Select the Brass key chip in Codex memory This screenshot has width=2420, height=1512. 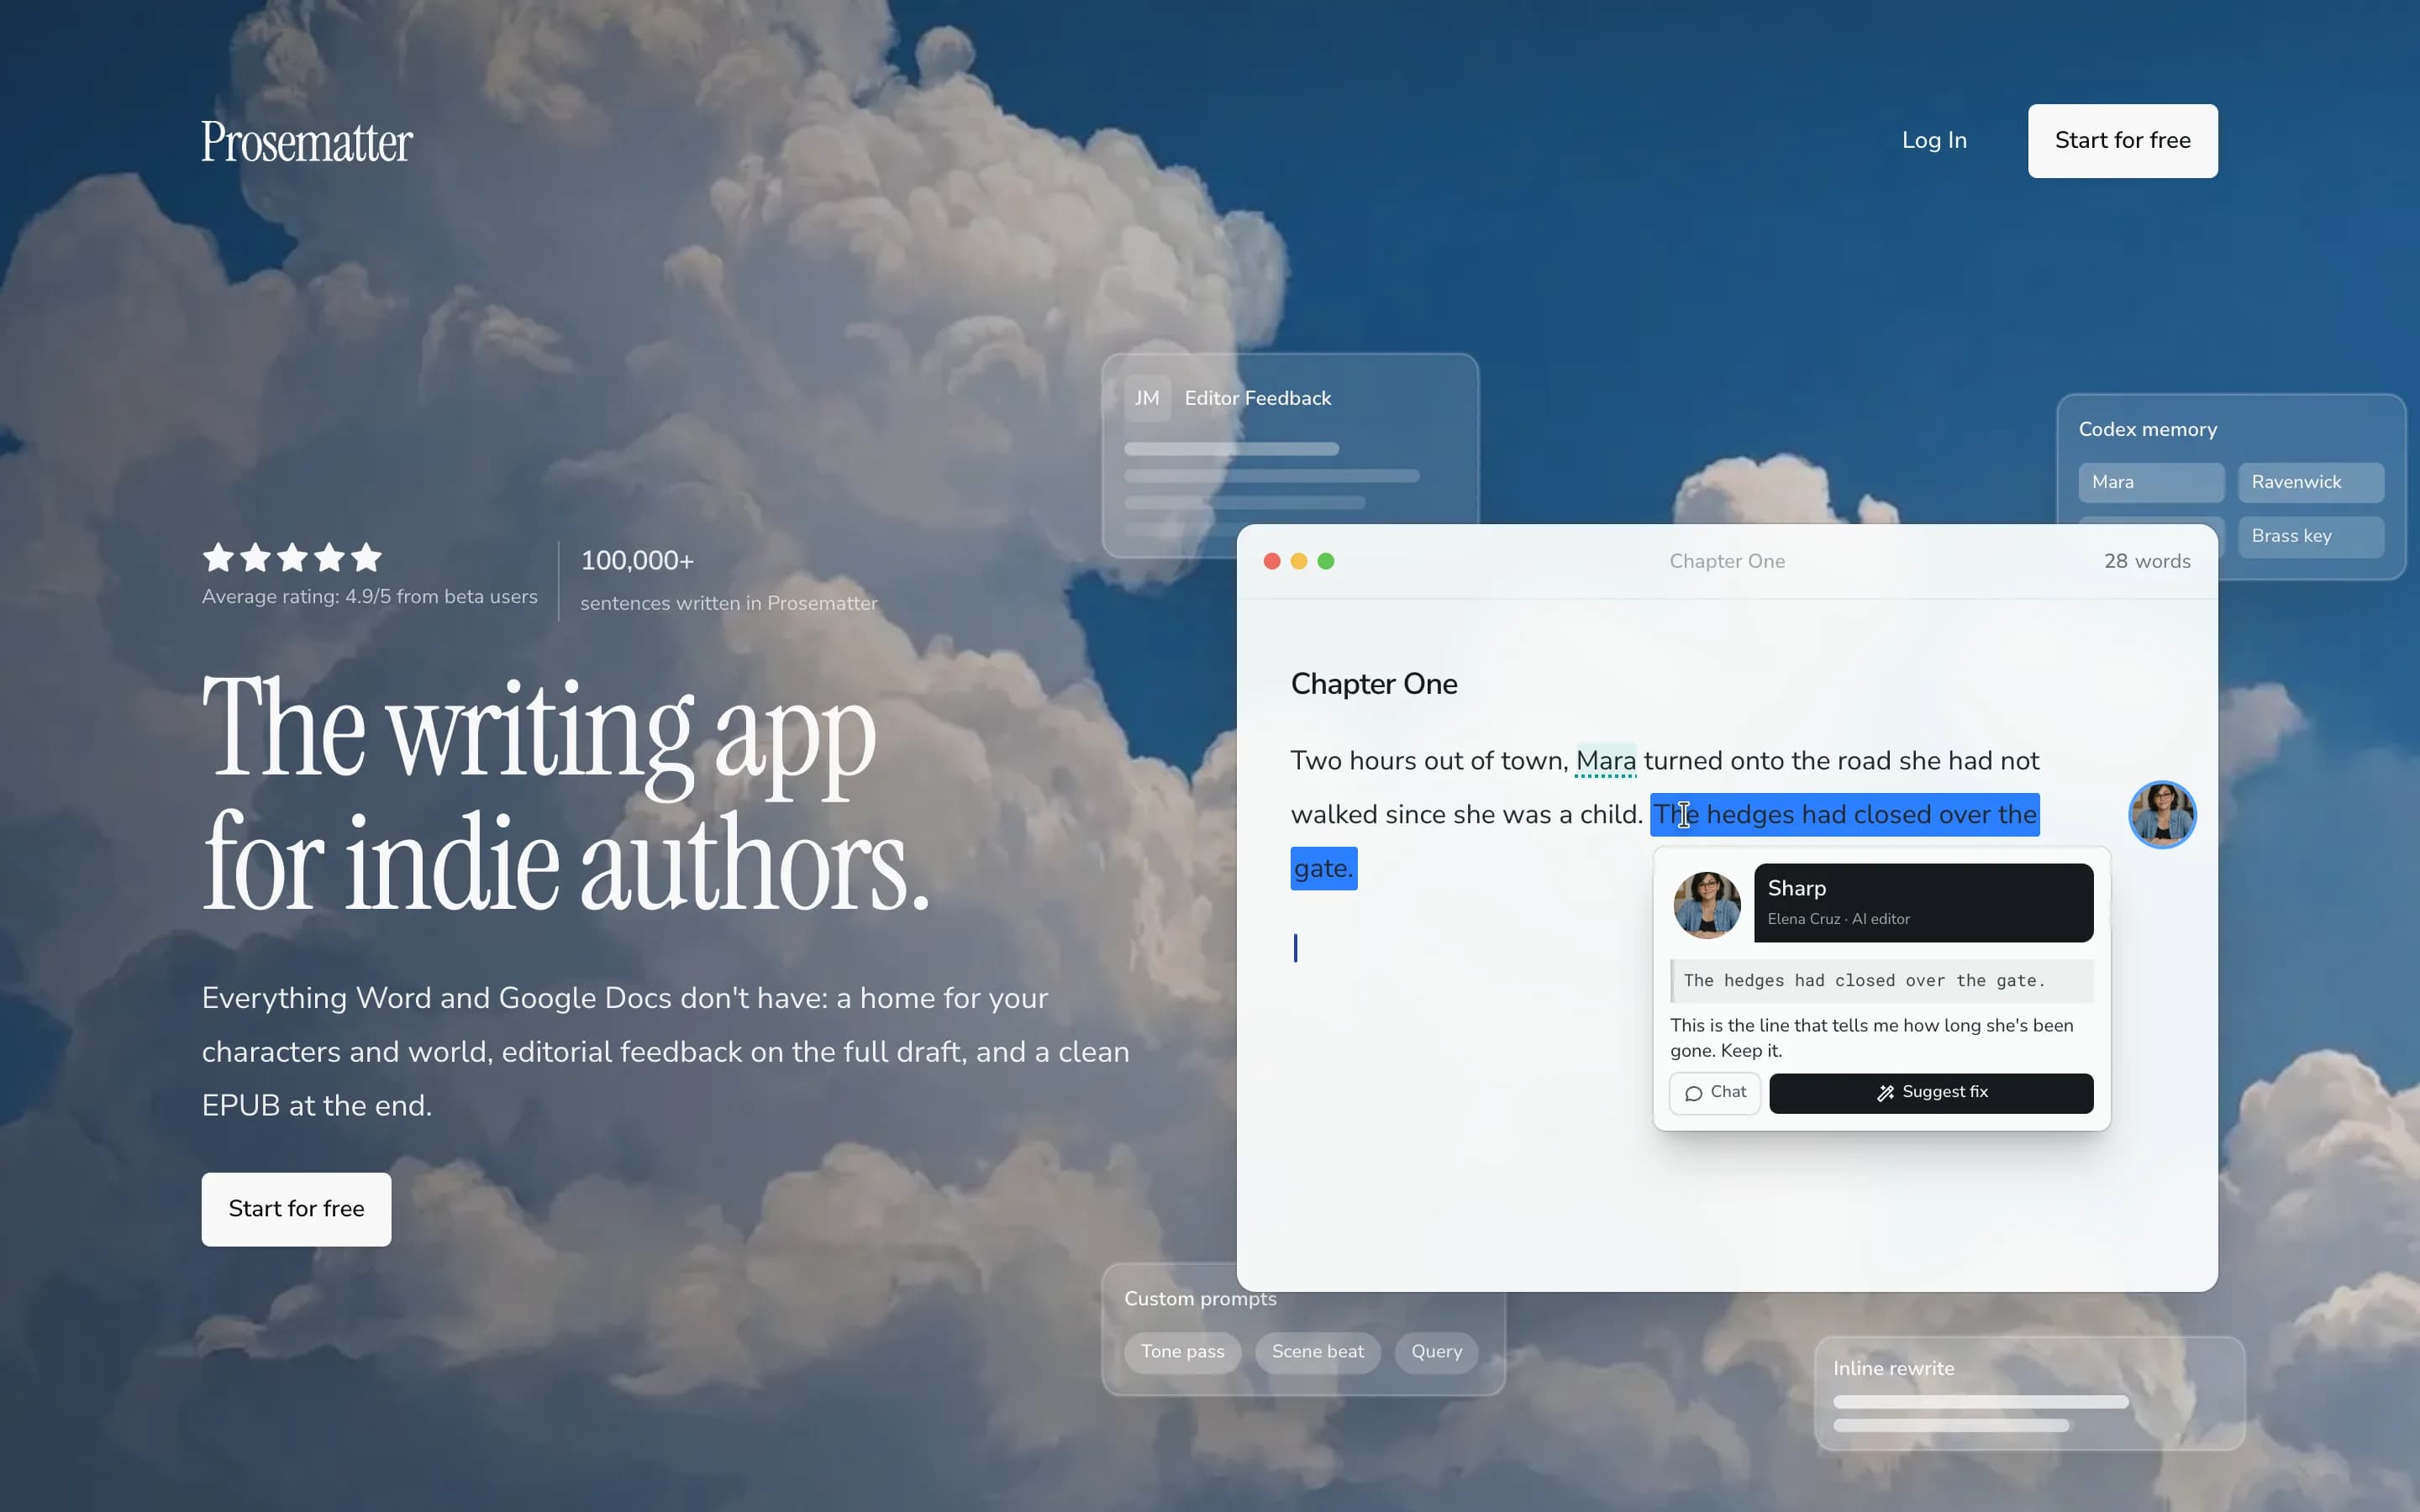(x=2311, y=536)
